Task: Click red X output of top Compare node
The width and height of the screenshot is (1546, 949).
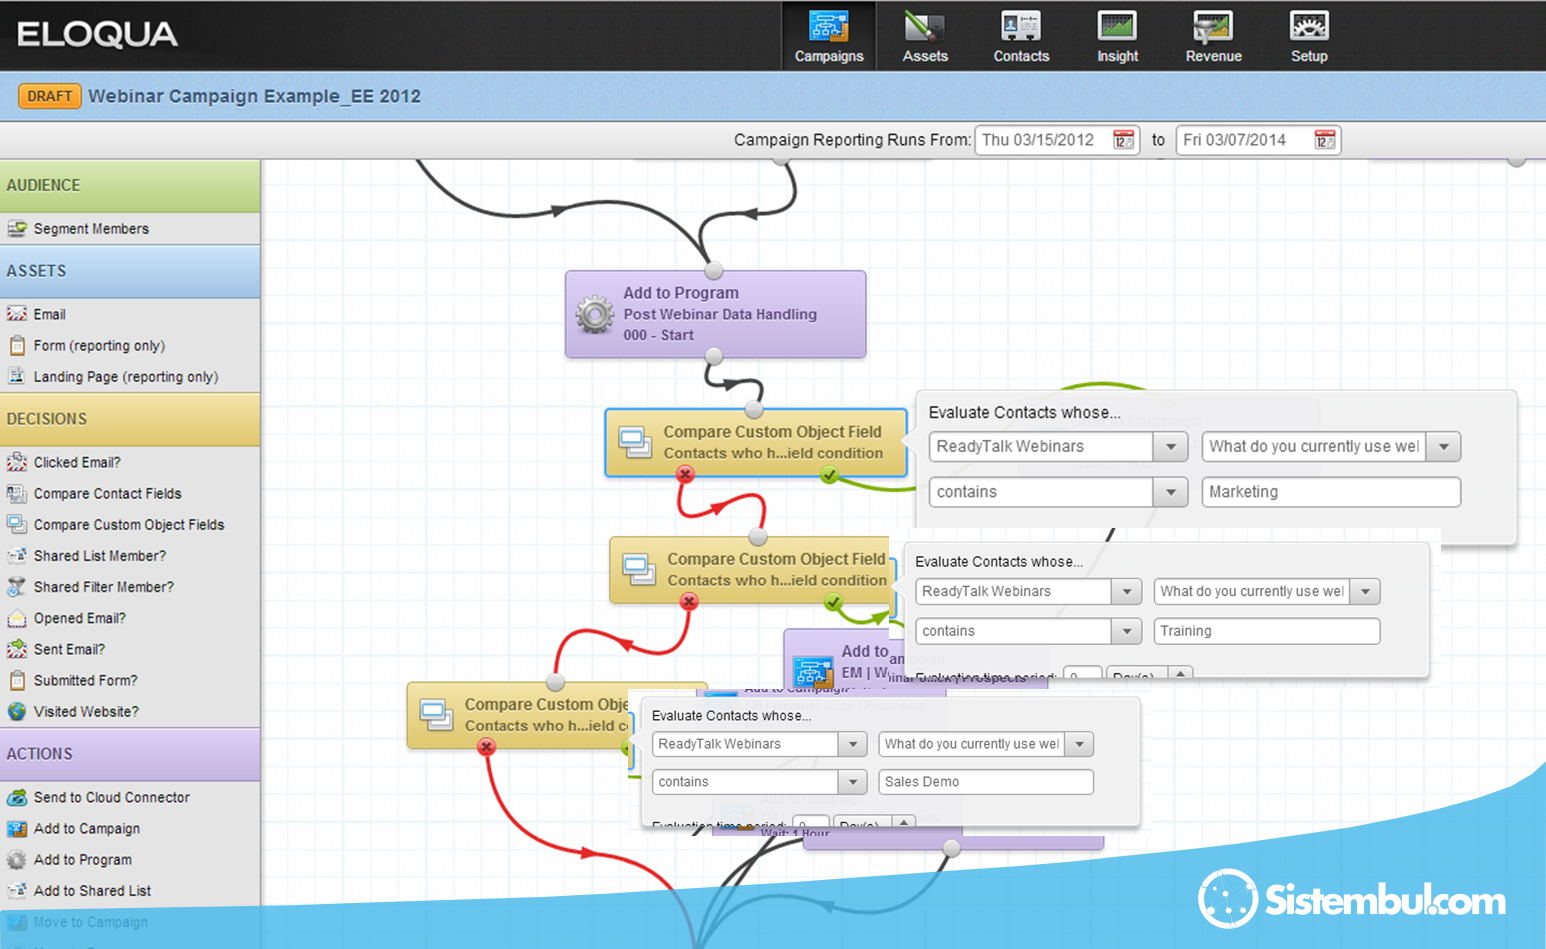Action: point(685,475)
